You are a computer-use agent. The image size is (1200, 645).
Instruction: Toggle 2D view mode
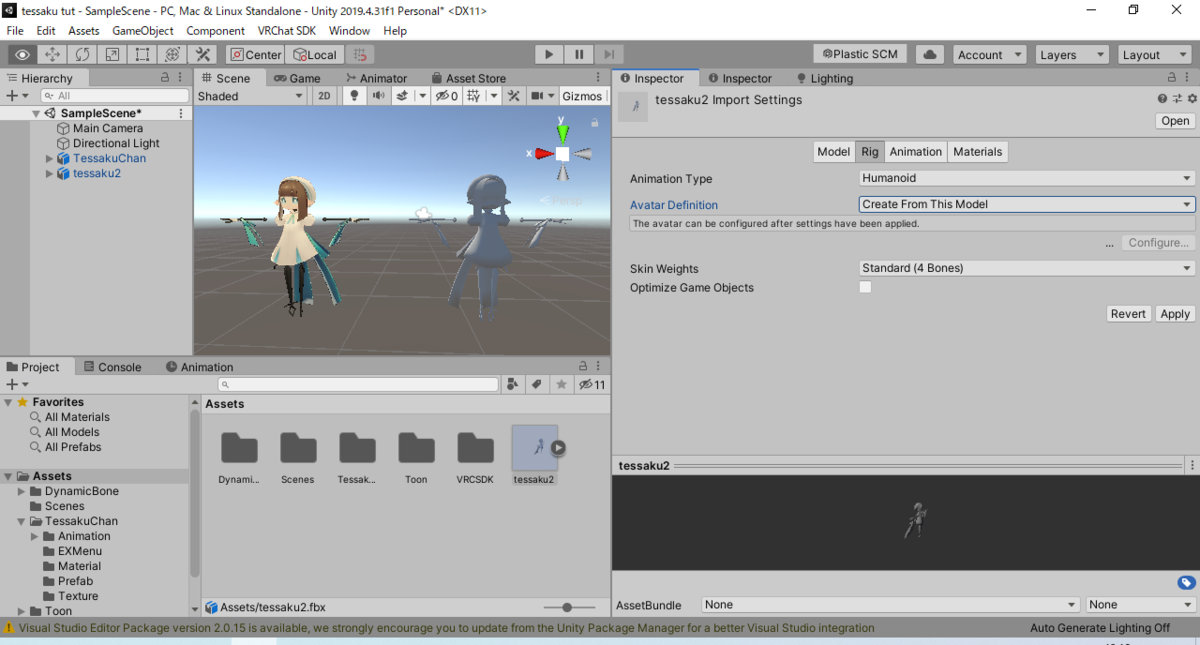coord(324,96)
